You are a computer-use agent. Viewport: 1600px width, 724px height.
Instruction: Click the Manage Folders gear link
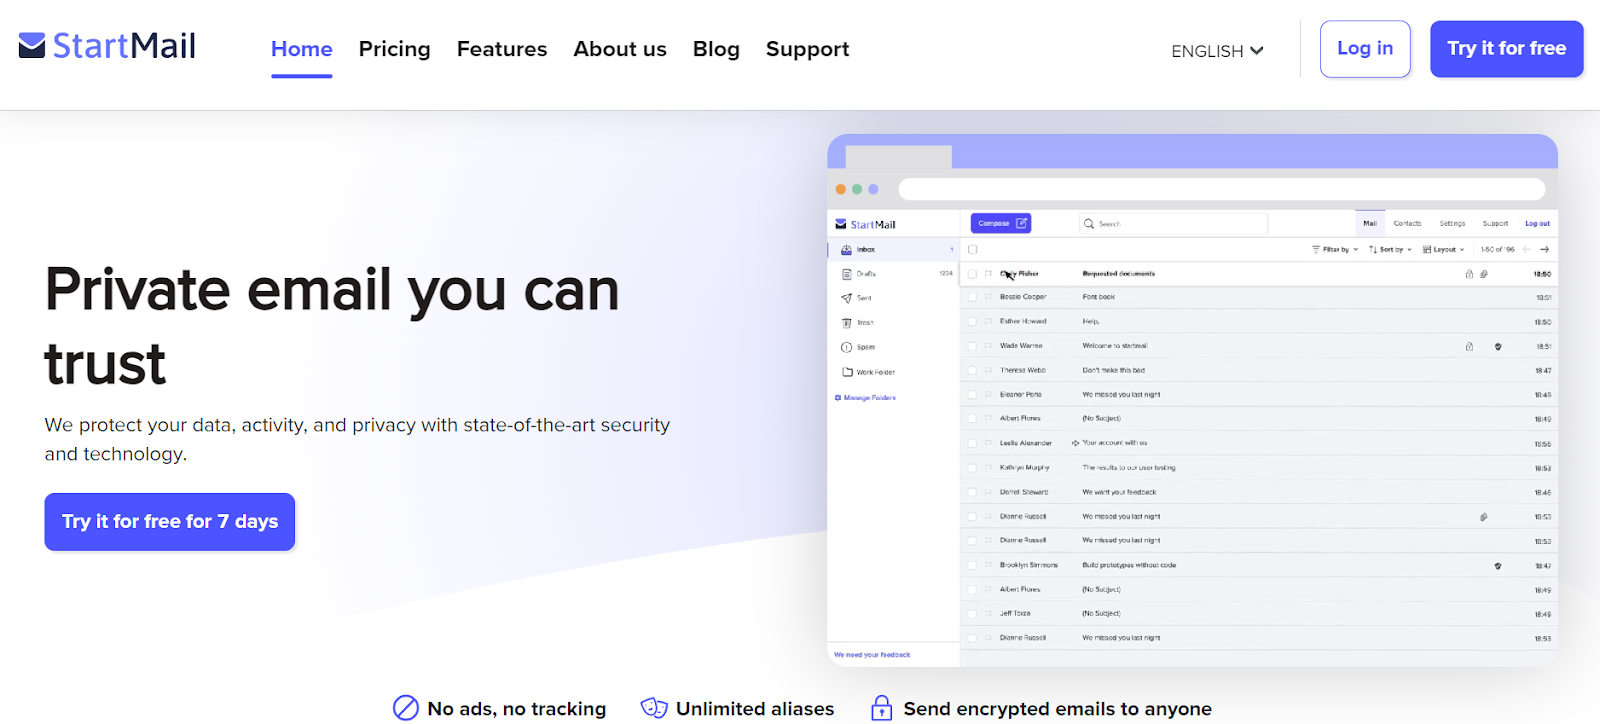pyautogui.click(x=865, y=398)
